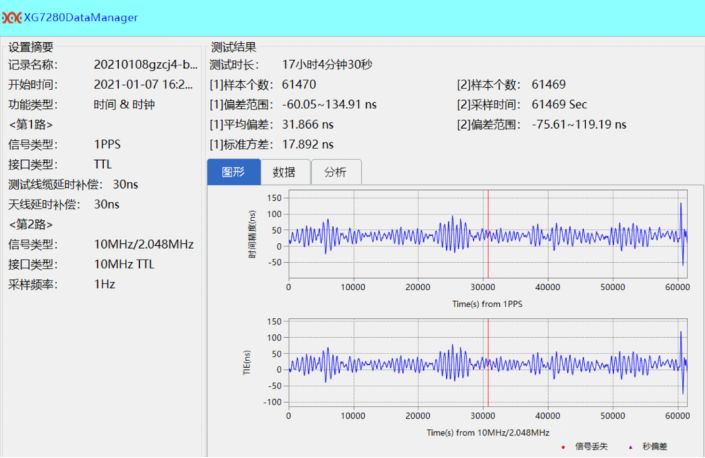Click the XG7280DataManager logo icon in title bar

[x=12, y=17]
